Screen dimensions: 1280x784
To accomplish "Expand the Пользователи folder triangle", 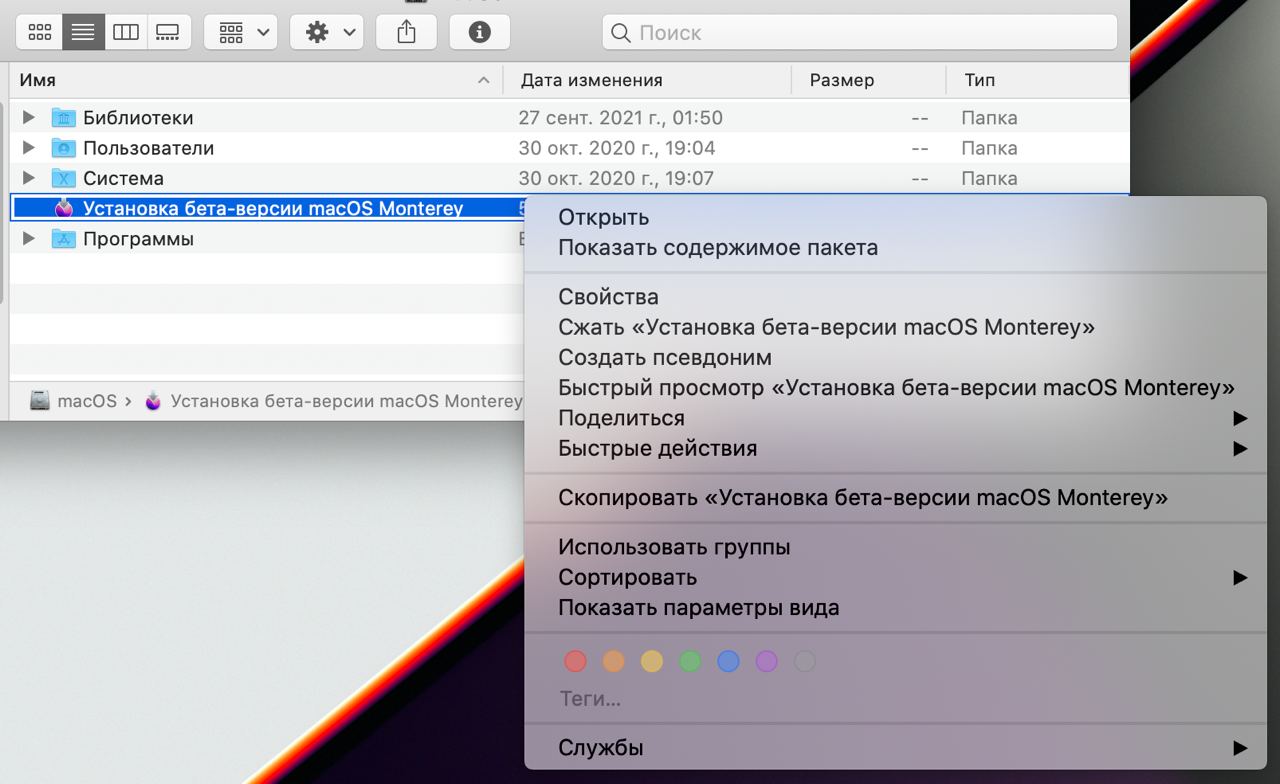I will point(29,148).
